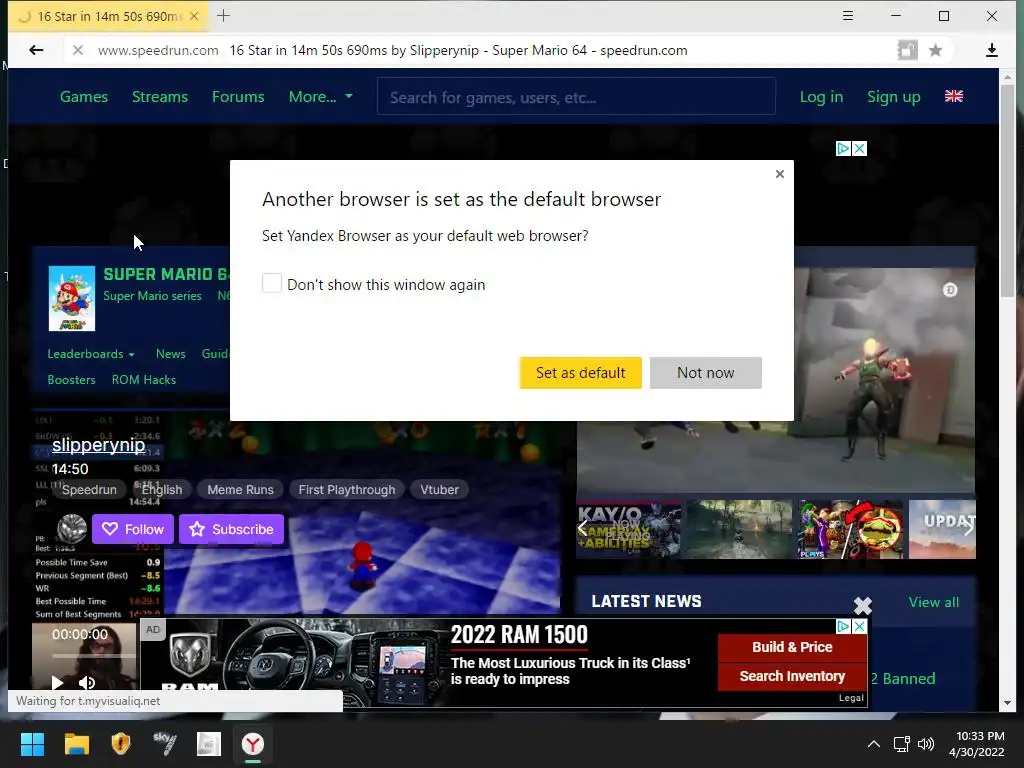The image size is (1024, 768).
Task: Close the 16 Star browser tab
Action: (194, 16)
